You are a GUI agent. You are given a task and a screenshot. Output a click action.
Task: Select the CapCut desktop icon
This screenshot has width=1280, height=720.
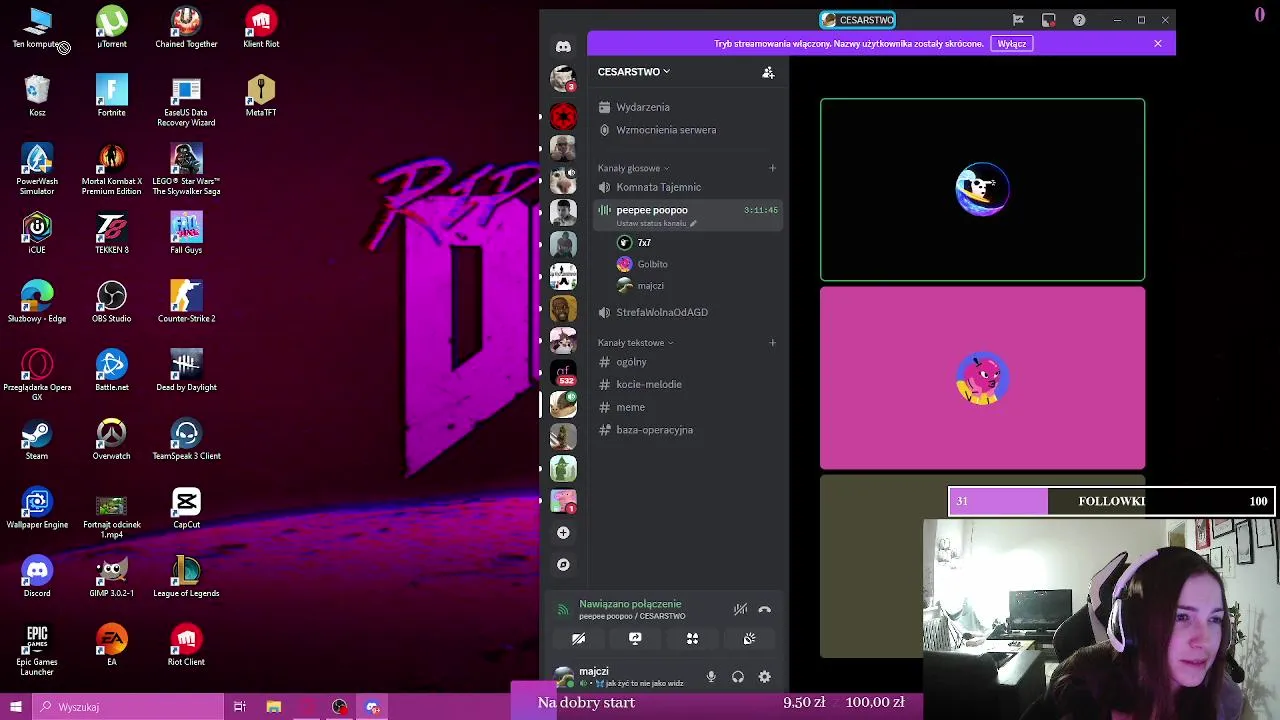tap(186, 508)
